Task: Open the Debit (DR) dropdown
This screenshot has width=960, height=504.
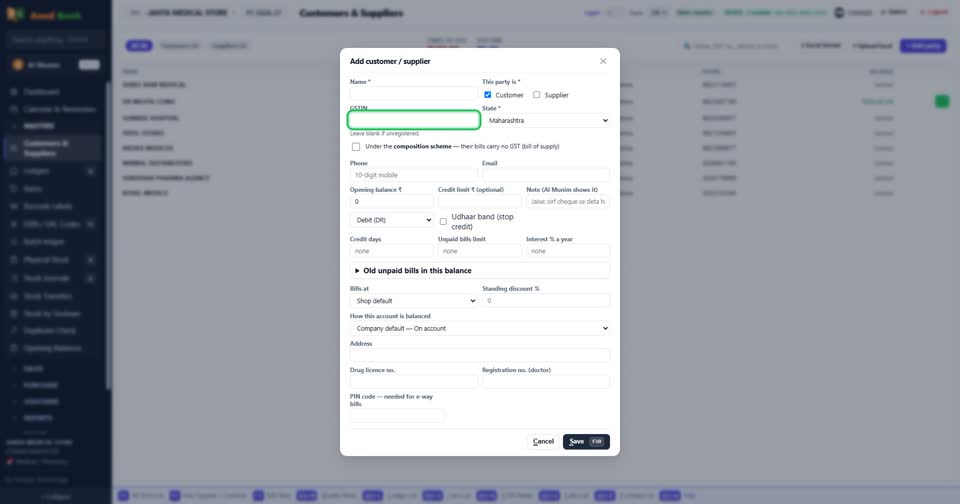Action: click(391, 220)
